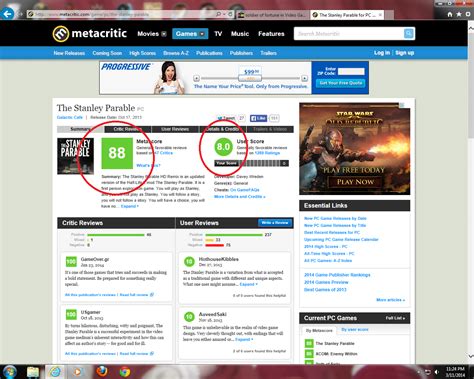Click Sign up link

point(404,53)
